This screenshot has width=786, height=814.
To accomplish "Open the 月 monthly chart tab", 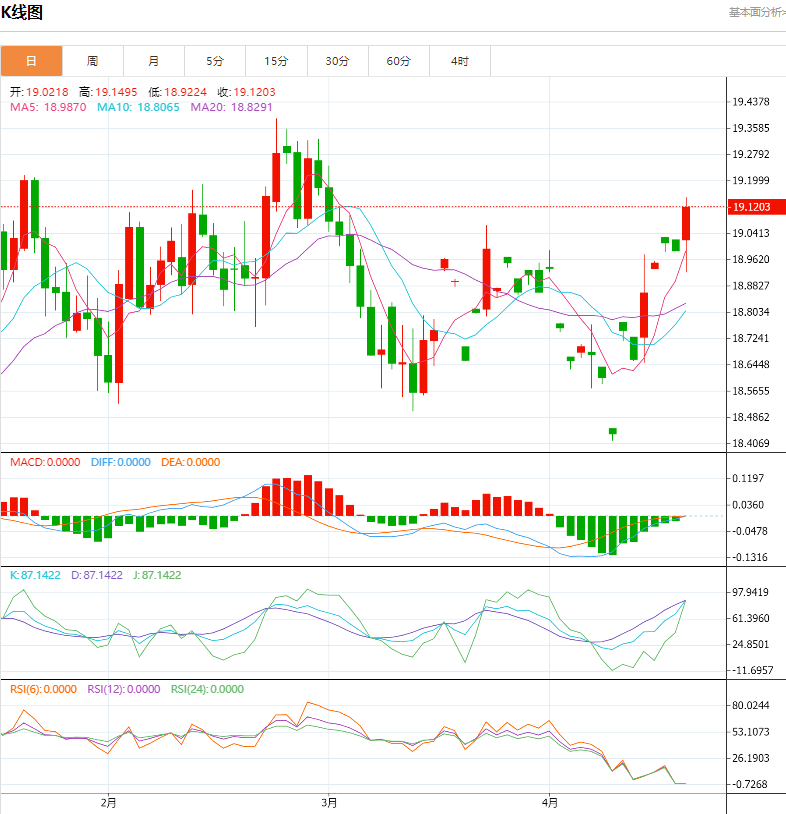I will [x=153, y=61].
